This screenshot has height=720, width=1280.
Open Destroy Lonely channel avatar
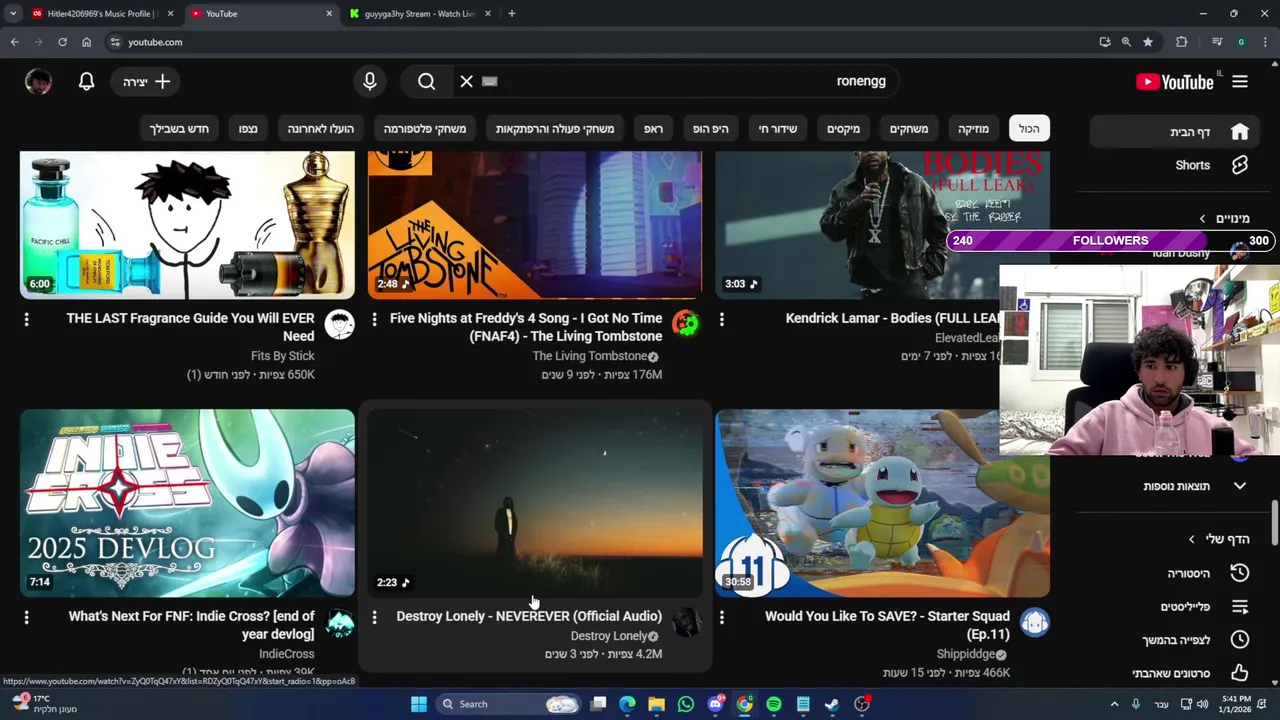[x=686, y=623]
